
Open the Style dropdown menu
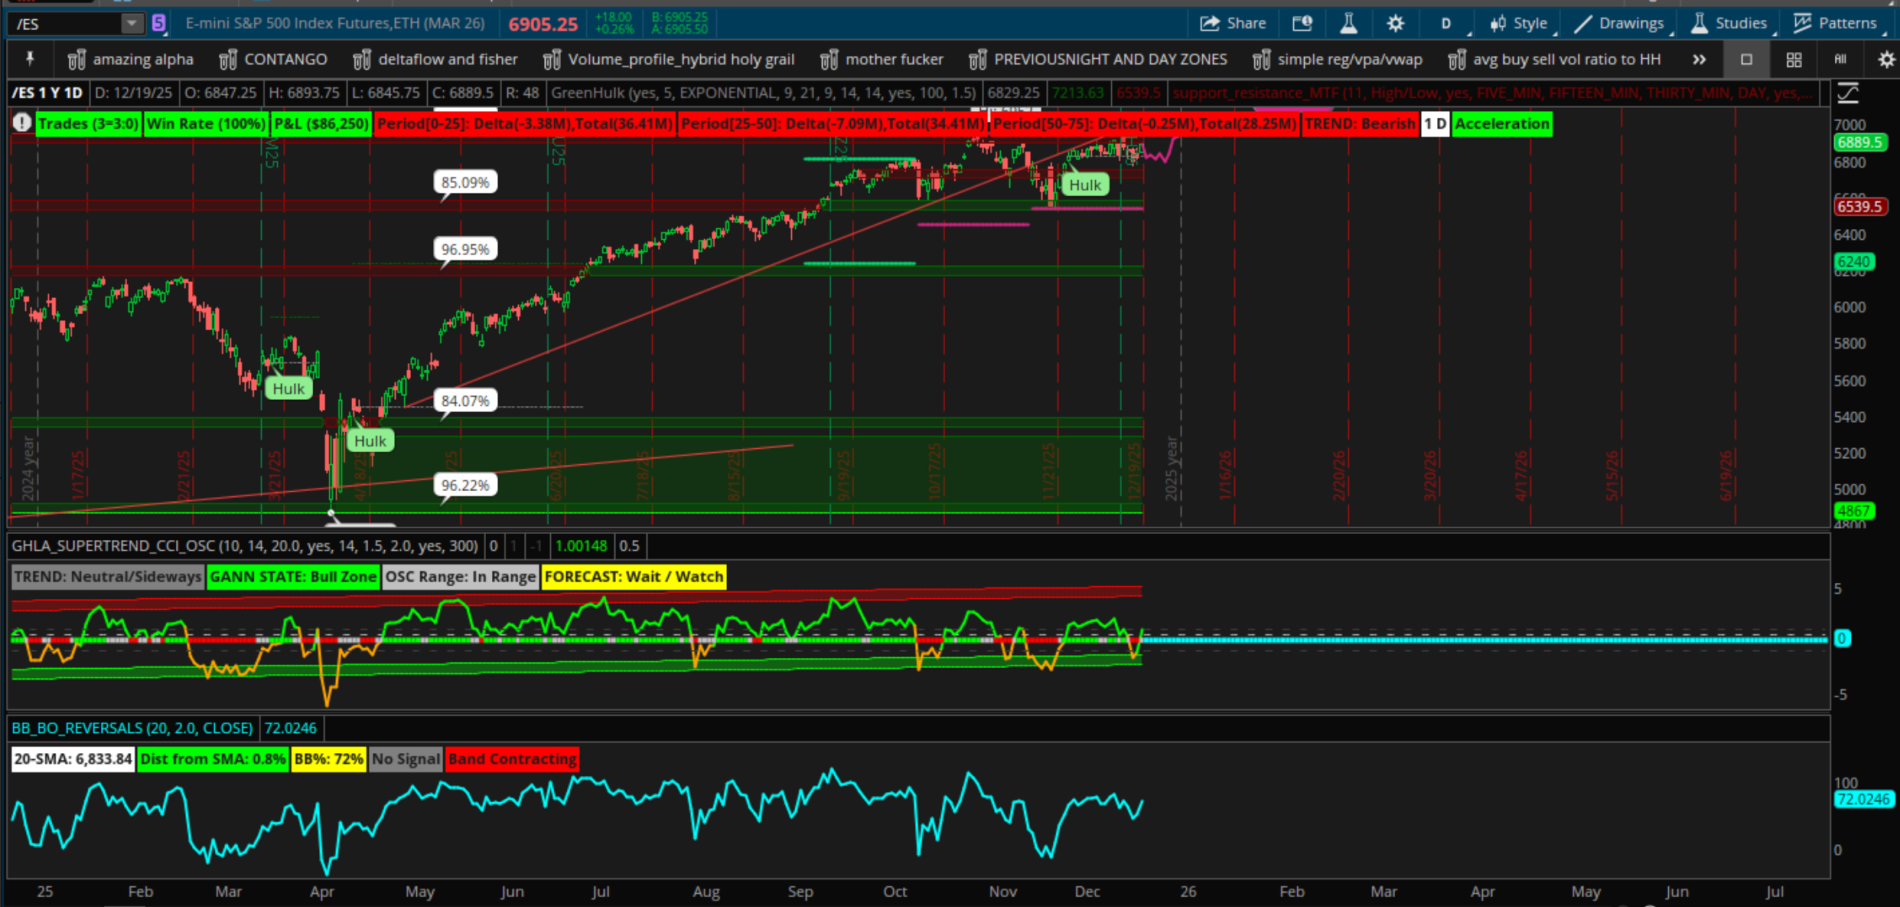[x=1518, y=23]
